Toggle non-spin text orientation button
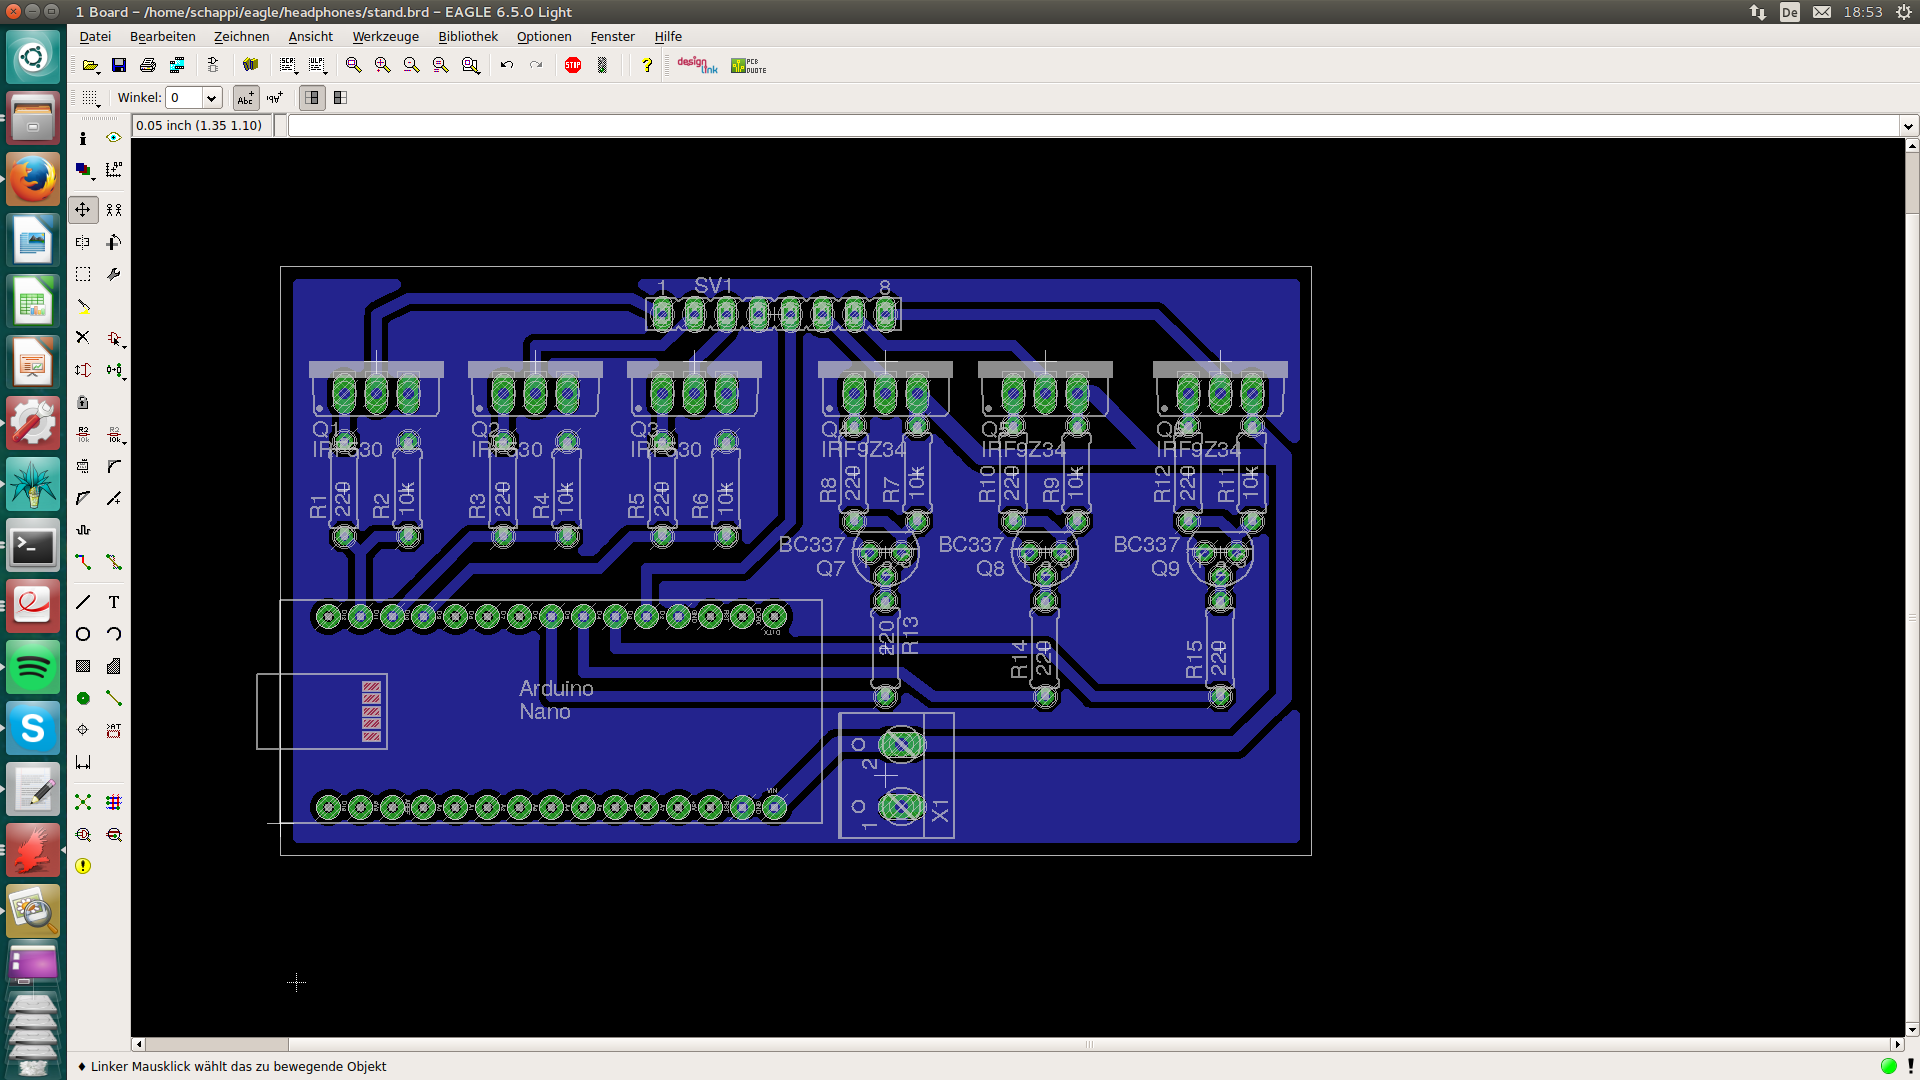This screenshot has width=1920, height=1080. [x=246, y=98]
